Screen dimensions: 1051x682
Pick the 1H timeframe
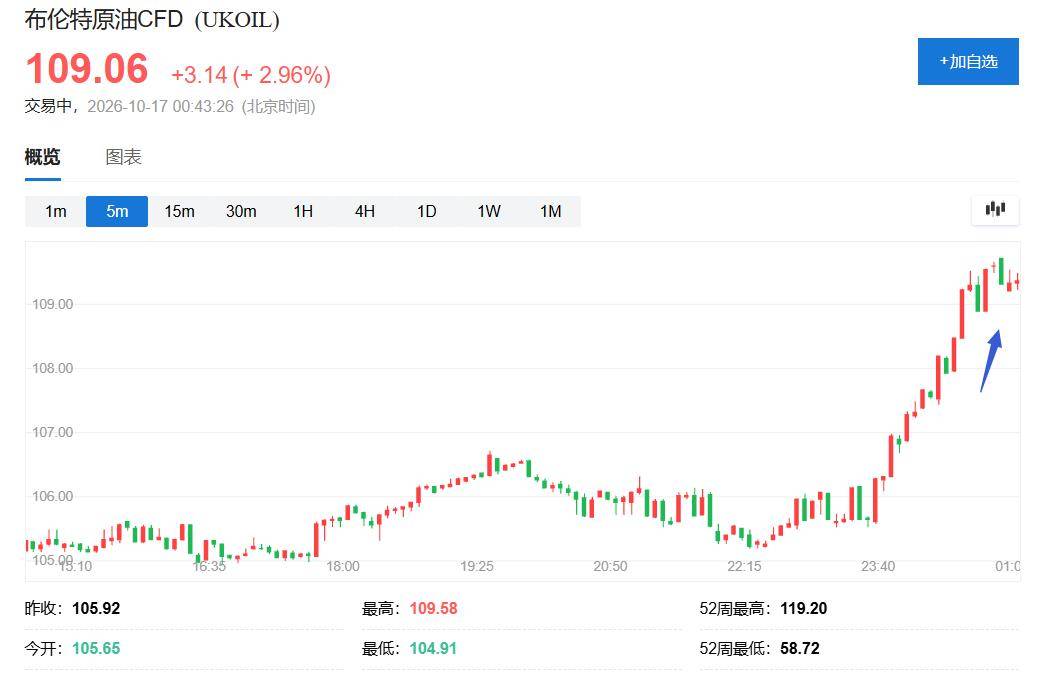(x=303, y=211)
